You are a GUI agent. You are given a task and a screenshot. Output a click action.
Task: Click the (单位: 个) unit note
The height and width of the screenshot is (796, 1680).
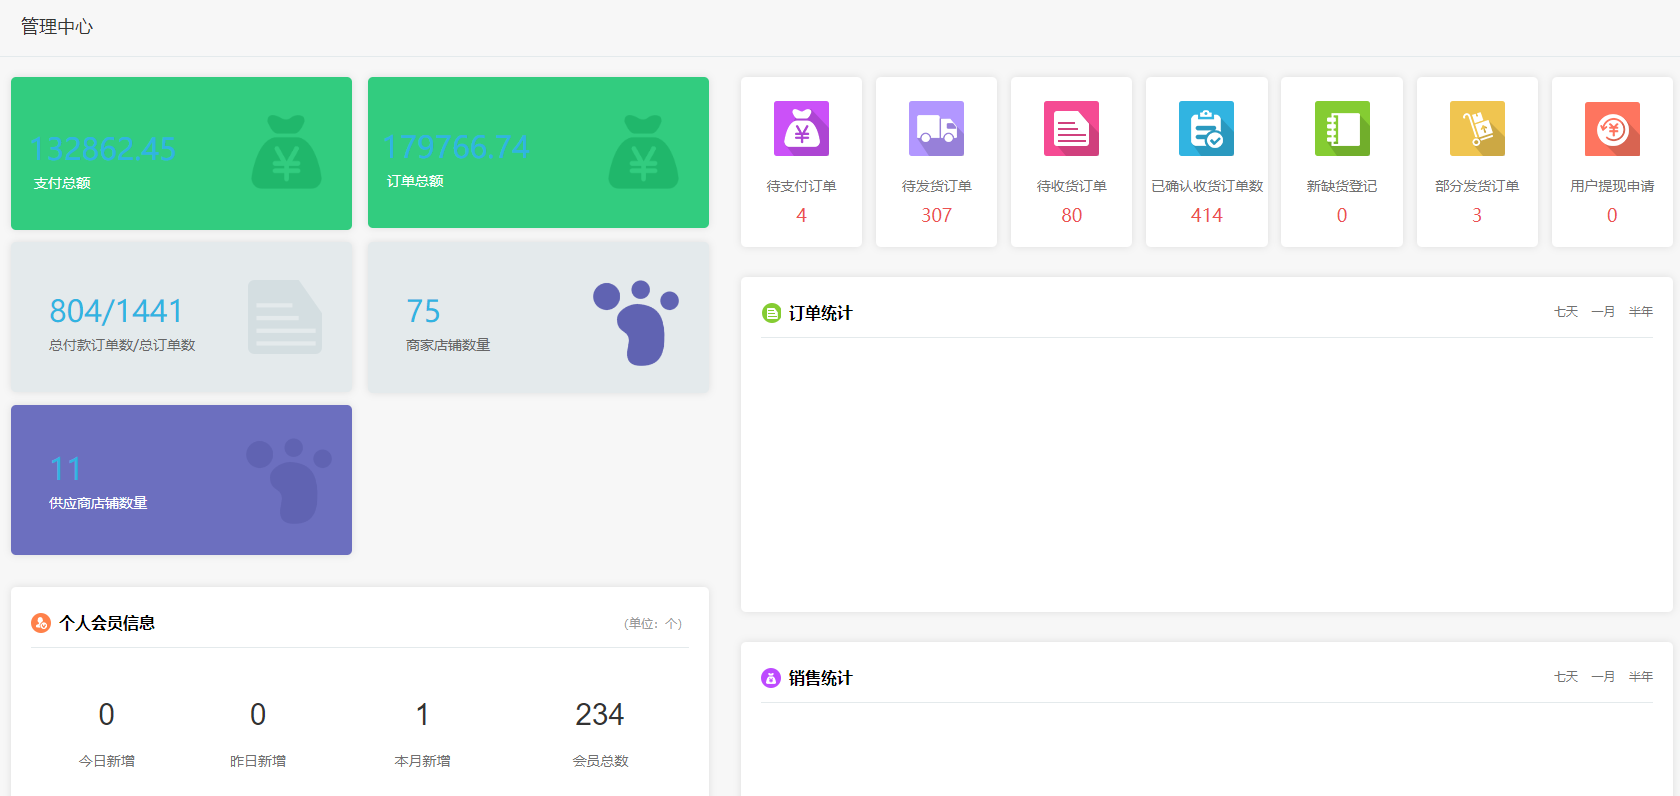(653, 624)
